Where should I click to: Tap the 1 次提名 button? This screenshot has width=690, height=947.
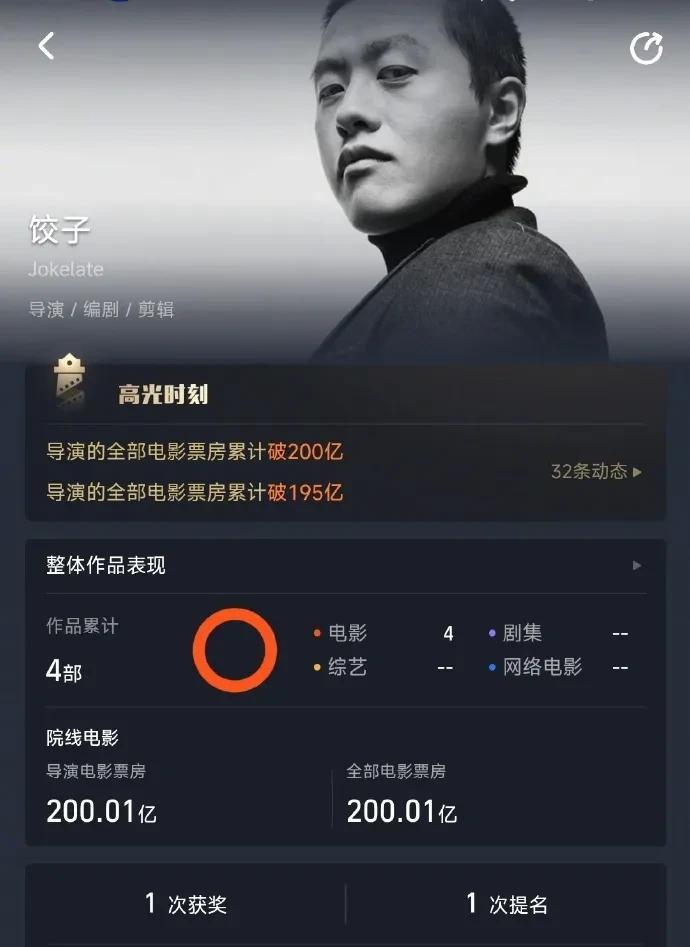point(506,904)
